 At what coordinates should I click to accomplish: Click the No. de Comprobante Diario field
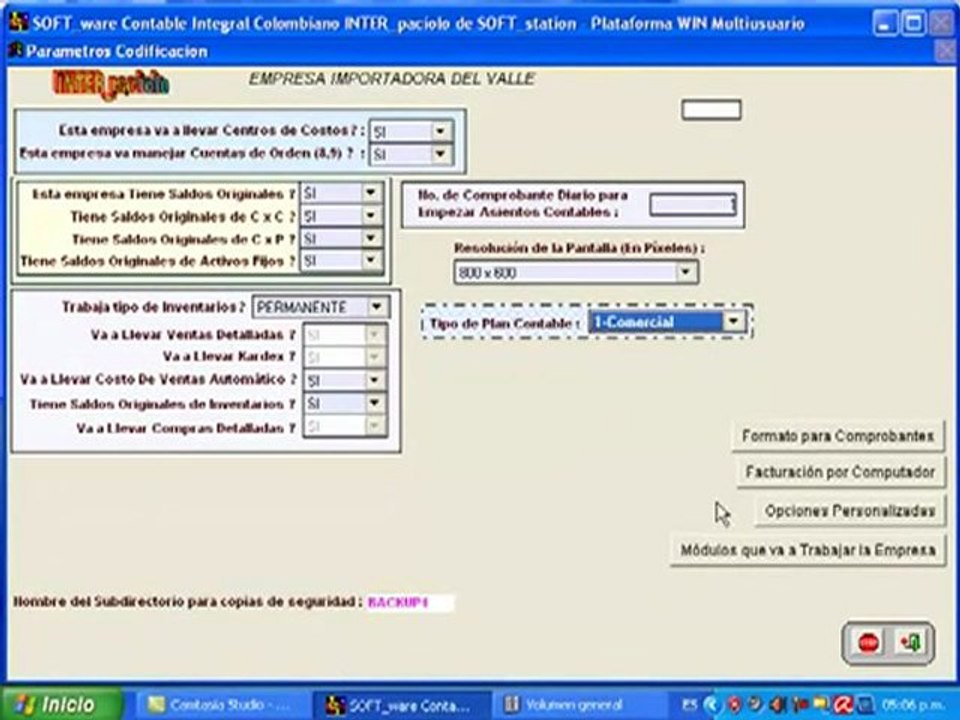(692, 204)
